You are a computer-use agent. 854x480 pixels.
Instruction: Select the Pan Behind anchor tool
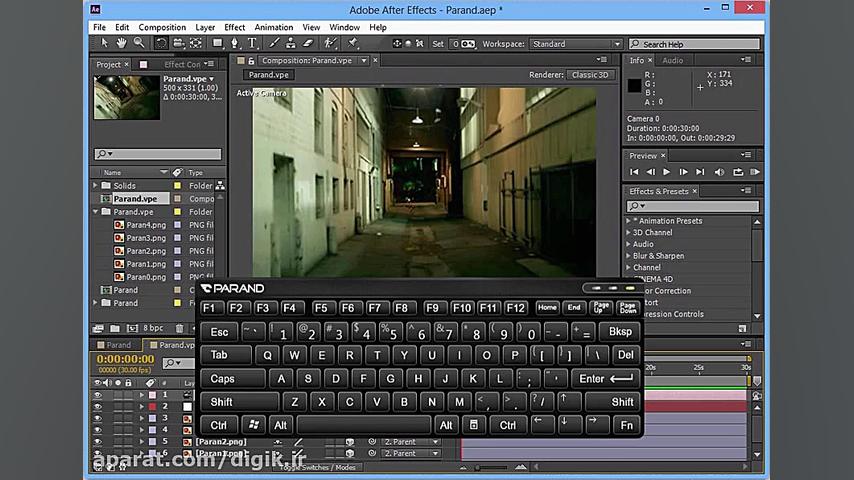196,43
